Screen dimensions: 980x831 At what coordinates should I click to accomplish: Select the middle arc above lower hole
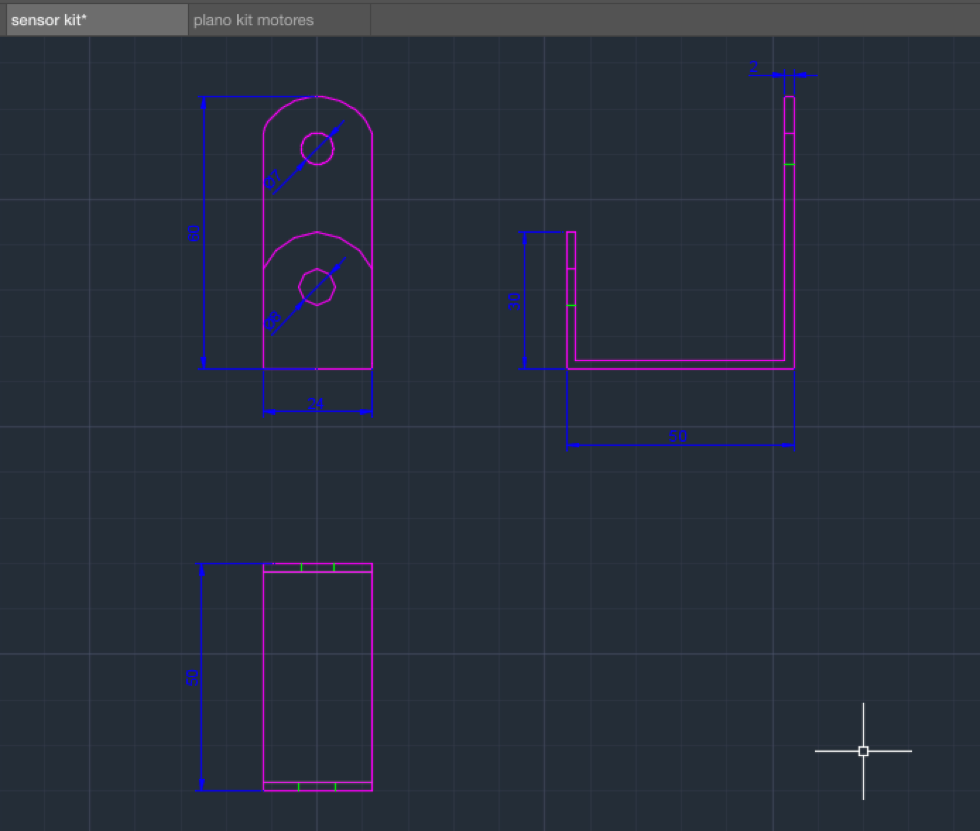point(317,233)
